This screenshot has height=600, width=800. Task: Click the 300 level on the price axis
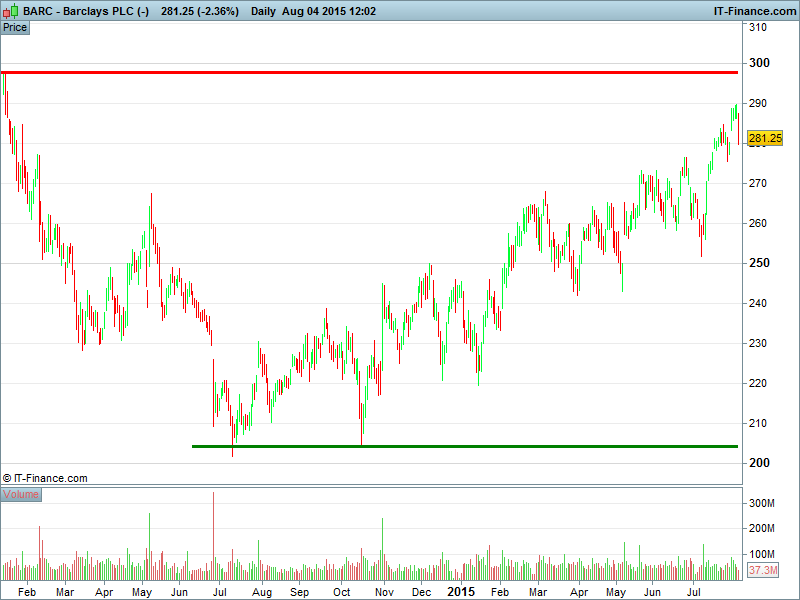click(758, 63)
